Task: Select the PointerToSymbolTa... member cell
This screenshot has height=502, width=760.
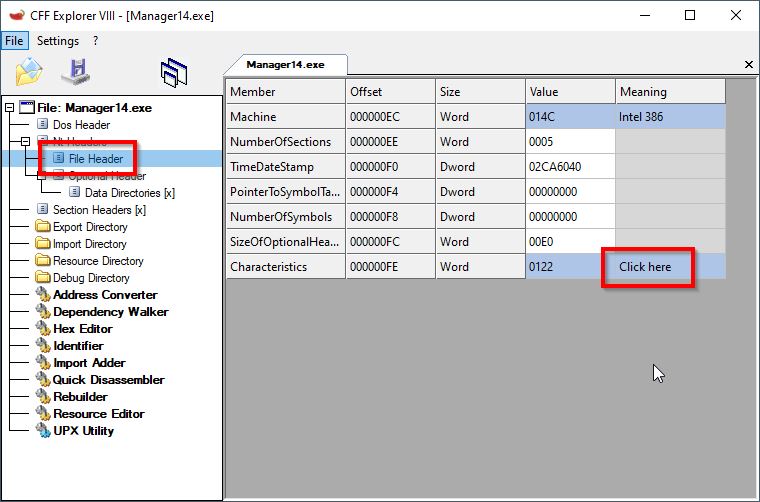Action: click(285, 191)
